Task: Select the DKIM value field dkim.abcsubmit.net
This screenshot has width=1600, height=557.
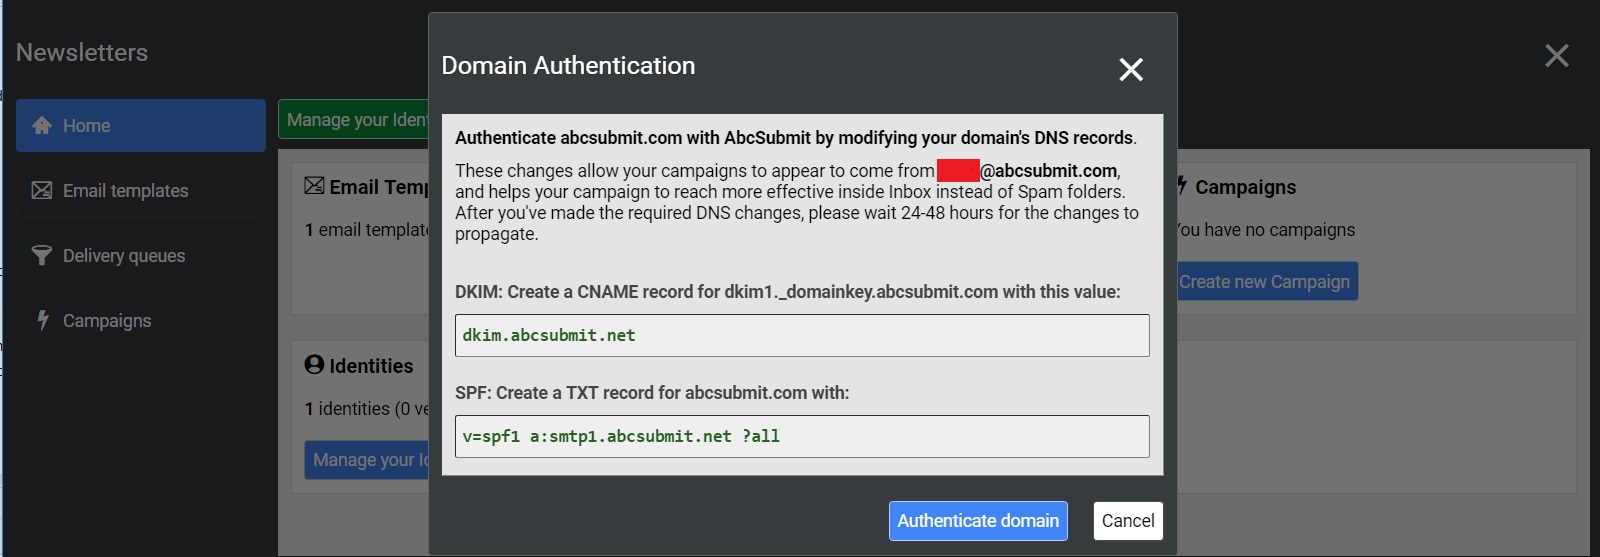Action: point(801,336)
